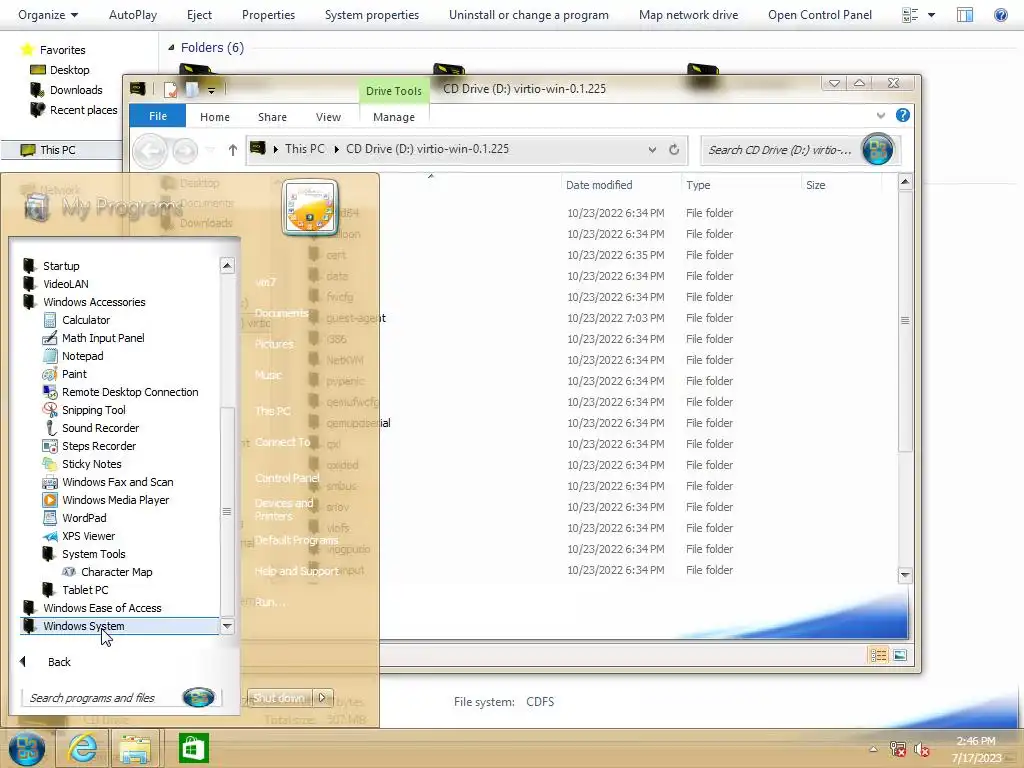Open Windows Store from taskbar

click(193, 748)
